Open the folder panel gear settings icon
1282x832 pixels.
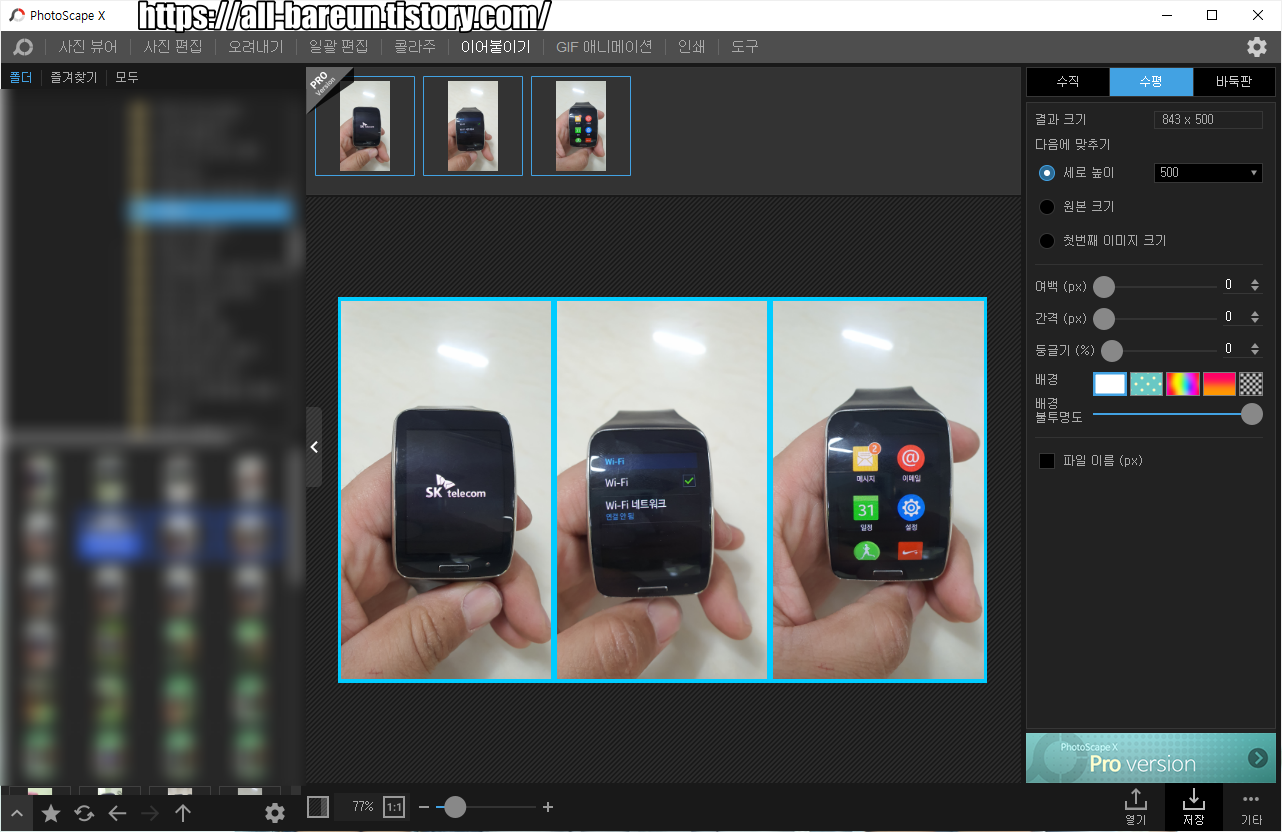coord(275,814)
